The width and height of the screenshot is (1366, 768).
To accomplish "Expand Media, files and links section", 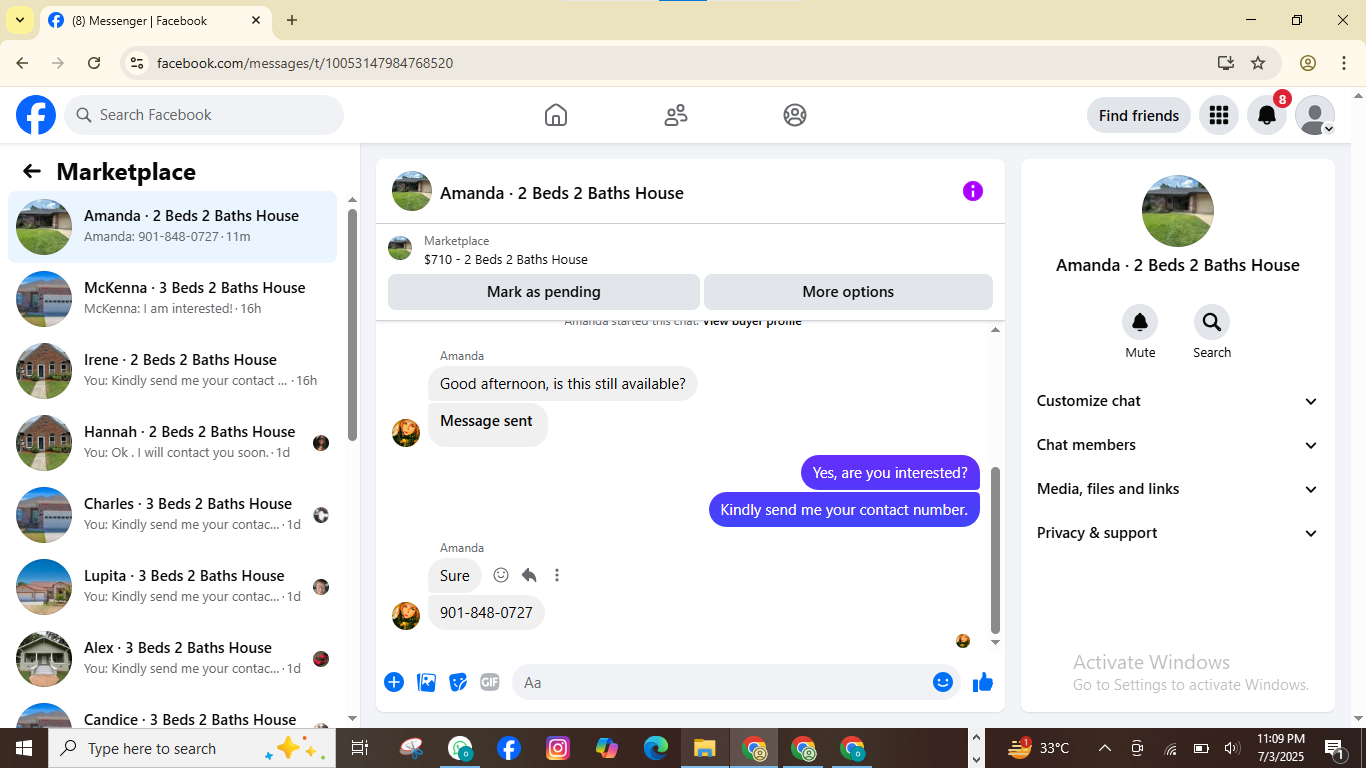I will point(1178,489).
